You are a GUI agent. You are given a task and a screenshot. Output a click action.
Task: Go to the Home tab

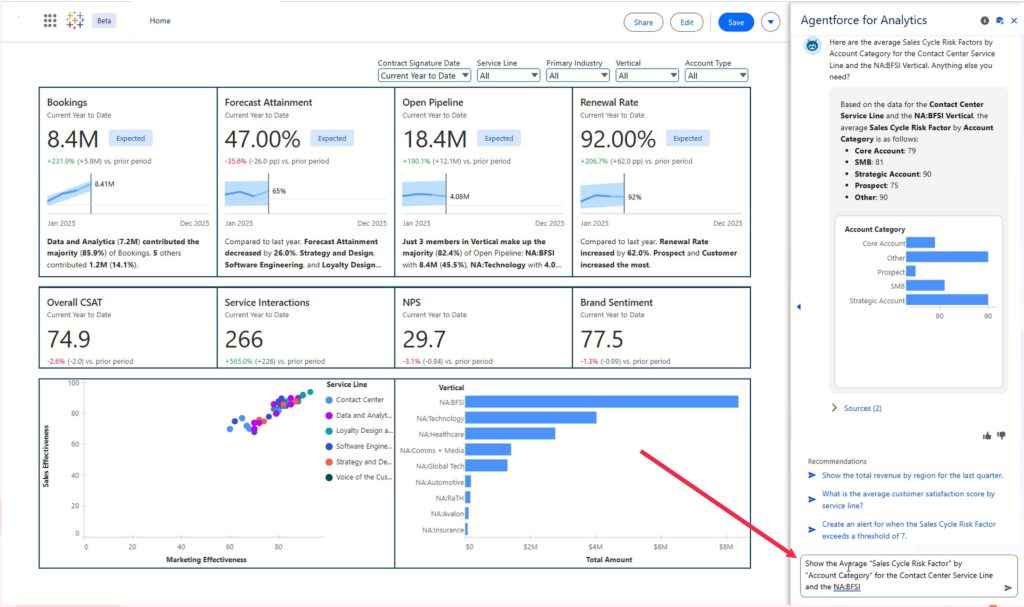[160, 21]
